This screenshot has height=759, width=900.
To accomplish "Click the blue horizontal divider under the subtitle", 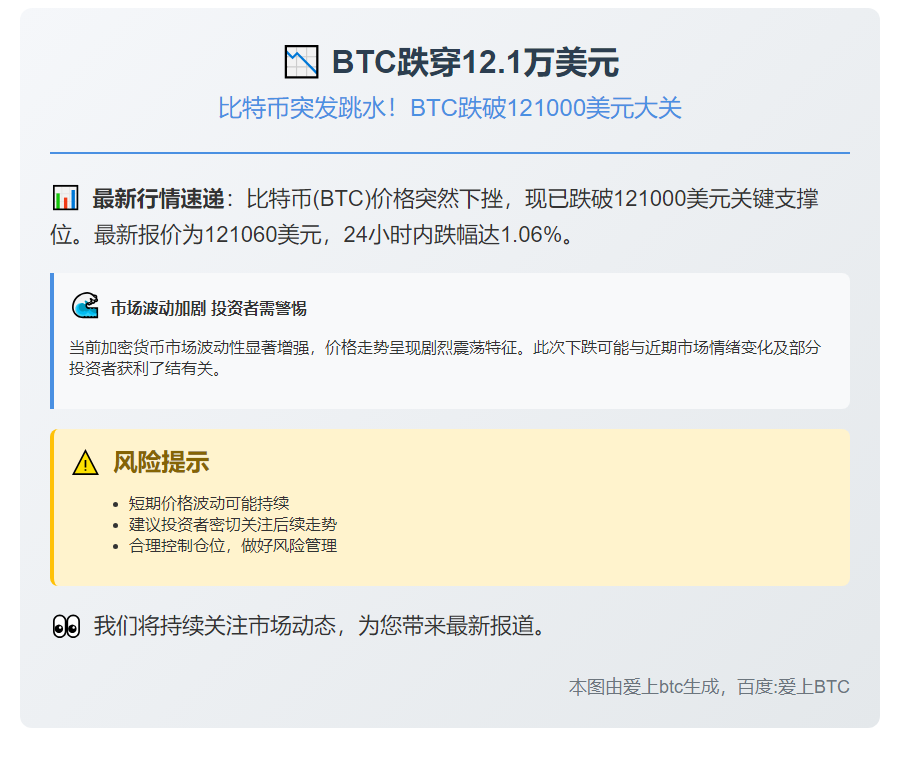I will [x=450, y=153].
